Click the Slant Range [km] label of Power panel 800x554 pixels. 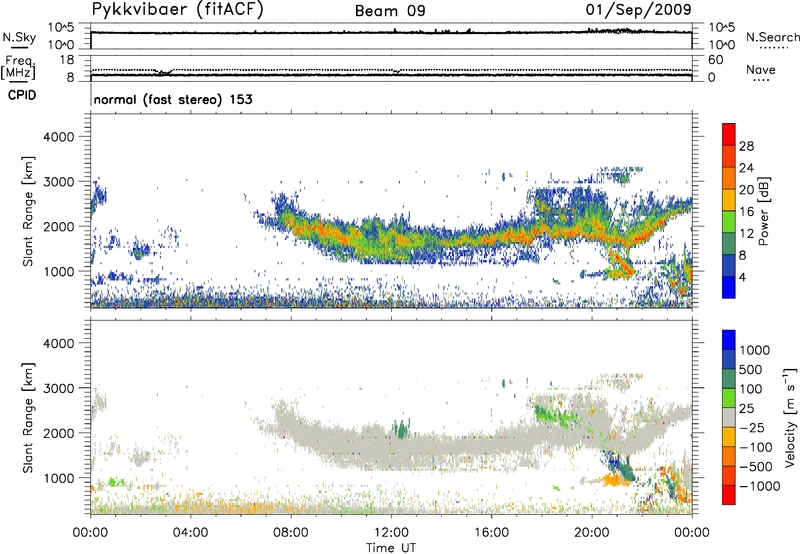tap(28, 211)
